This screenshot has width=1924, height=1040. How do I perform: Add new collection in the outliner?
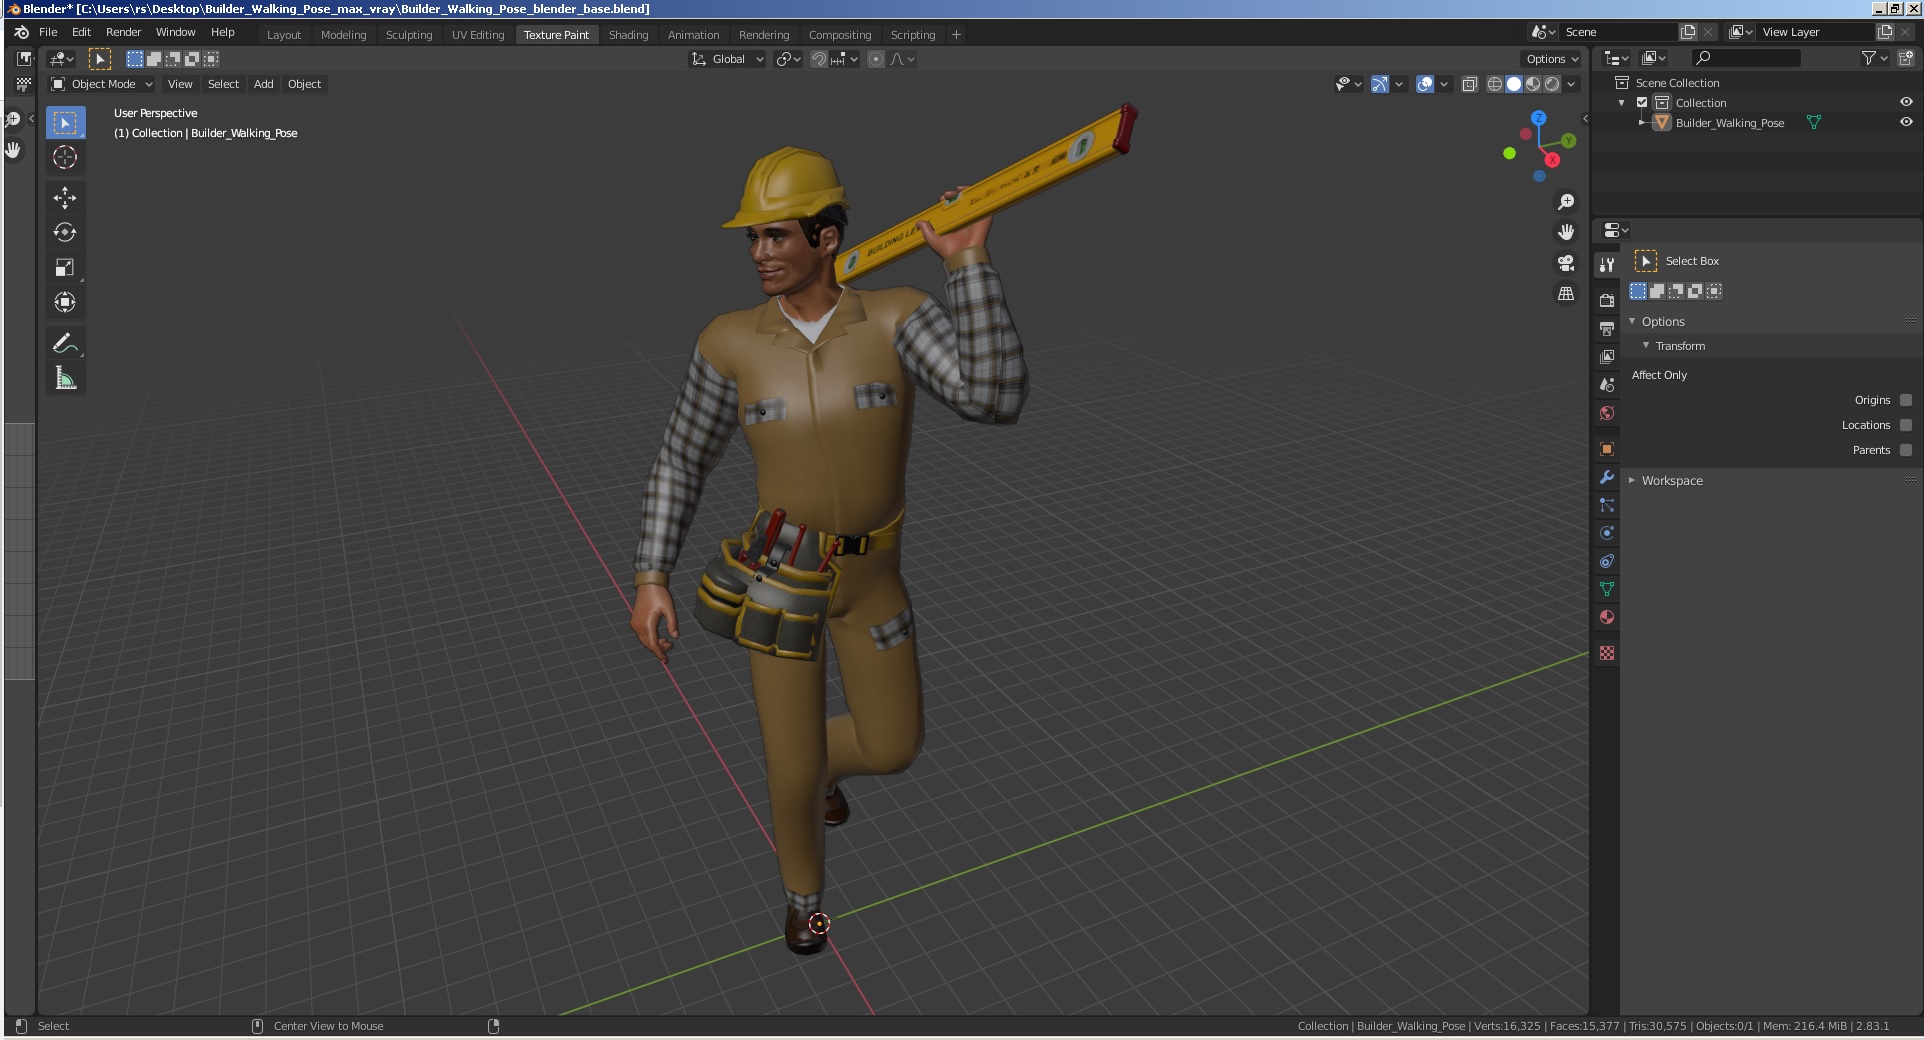click(x=1906, y=59)
